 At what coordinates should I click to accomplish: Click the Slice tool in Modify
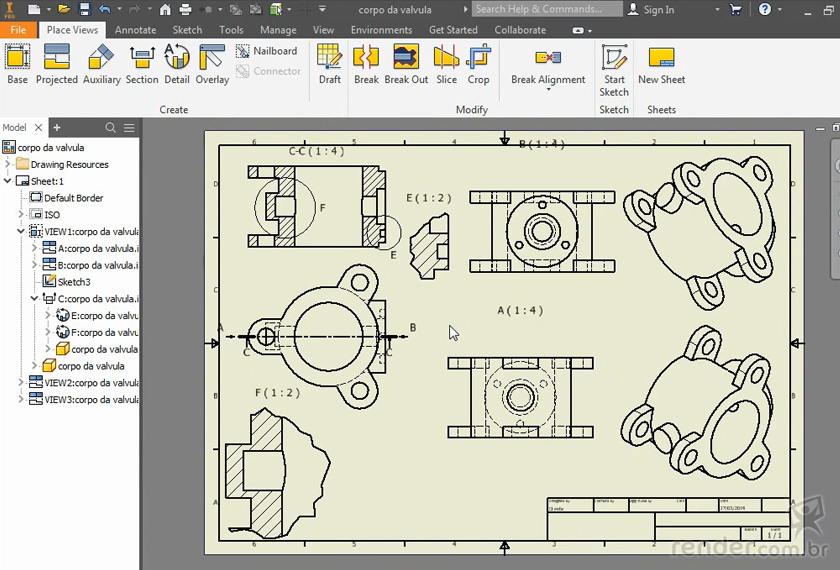coord(446,65)
